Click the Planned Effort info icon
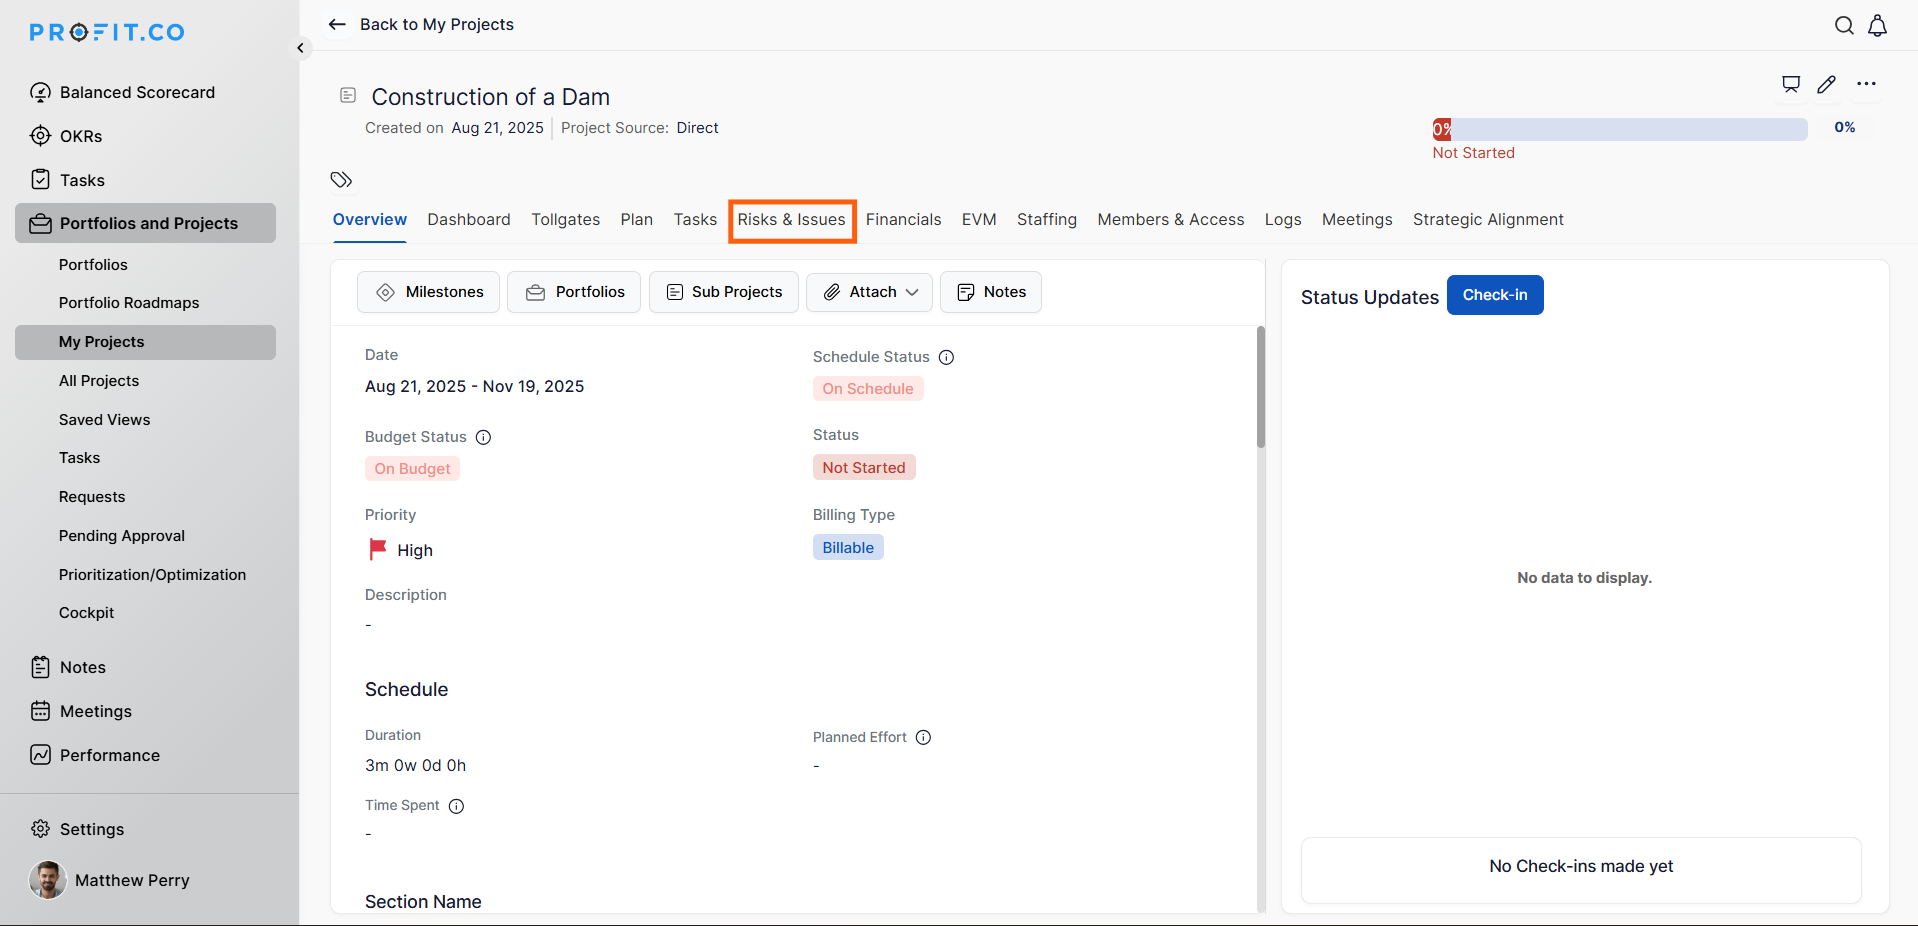 923,737
